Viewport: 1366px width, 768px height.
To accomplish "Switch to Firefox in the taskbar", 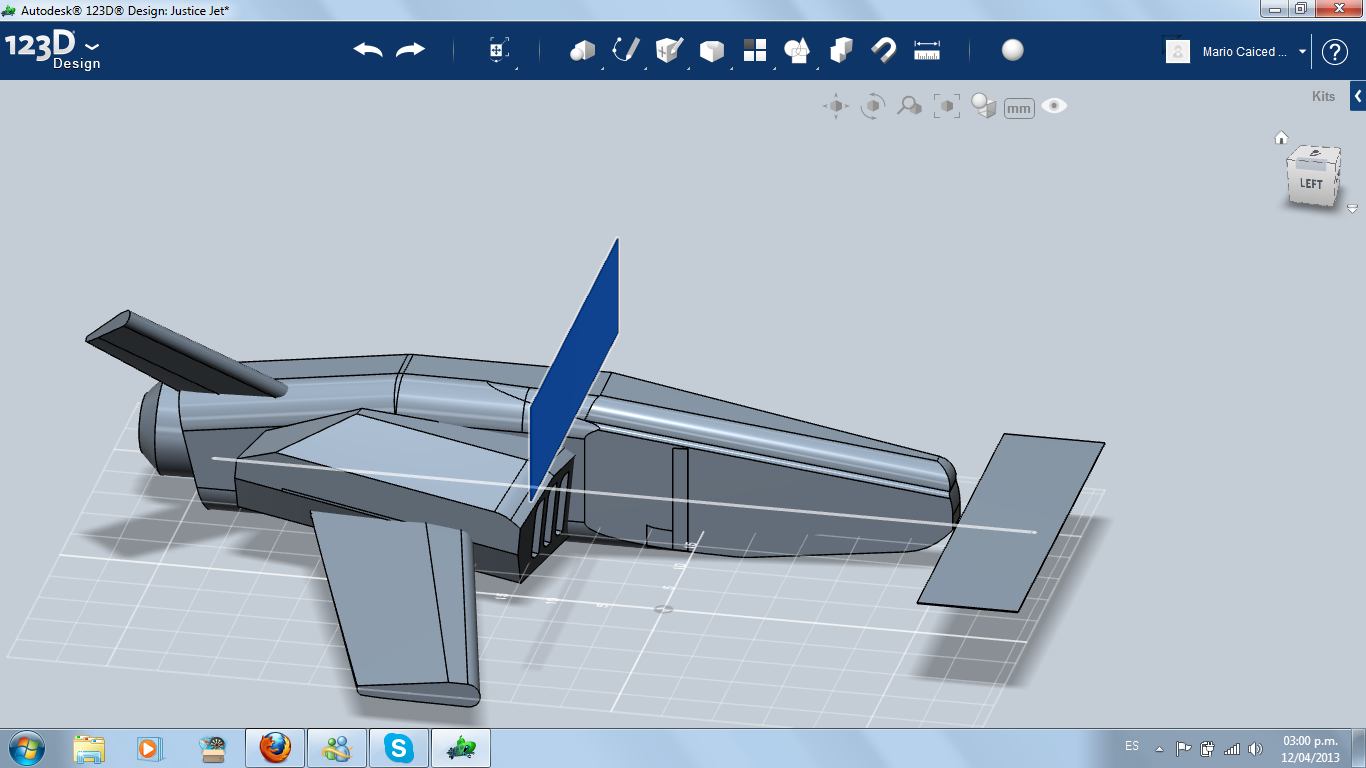I will point(275,748).
